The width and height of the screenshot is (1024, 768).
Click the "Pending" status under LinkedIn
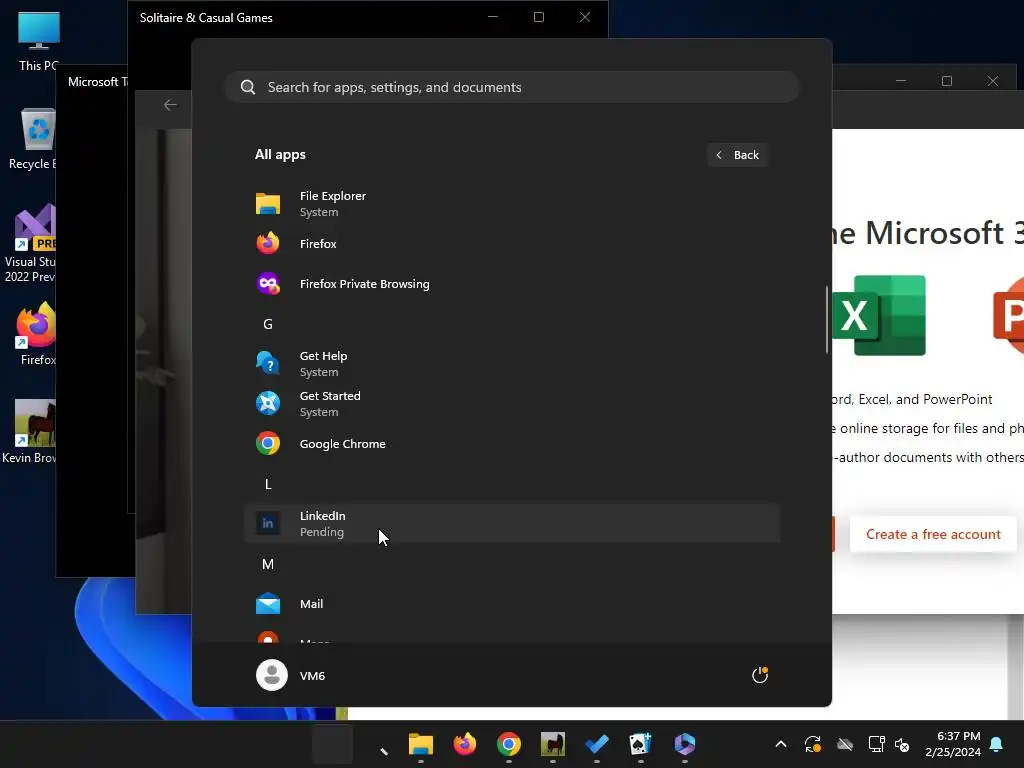coord(321,532)
